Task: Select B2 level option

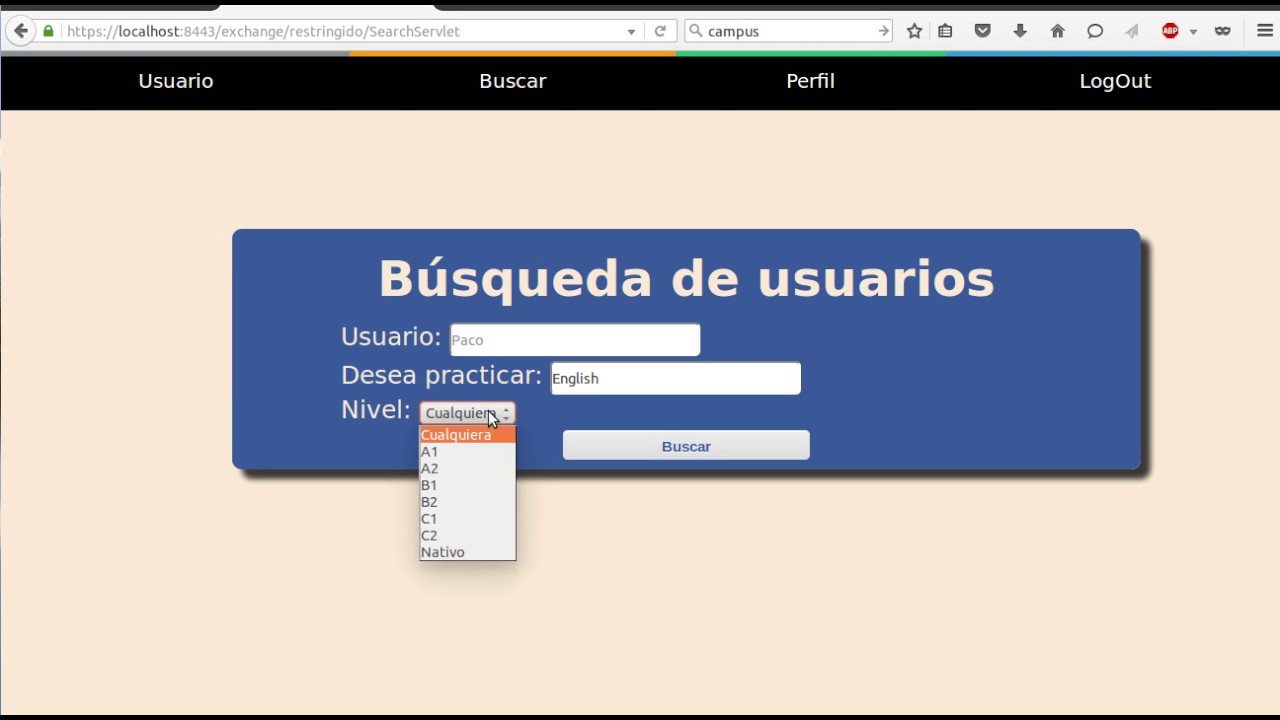Action: pyautogui.click(x=467, y=502)
